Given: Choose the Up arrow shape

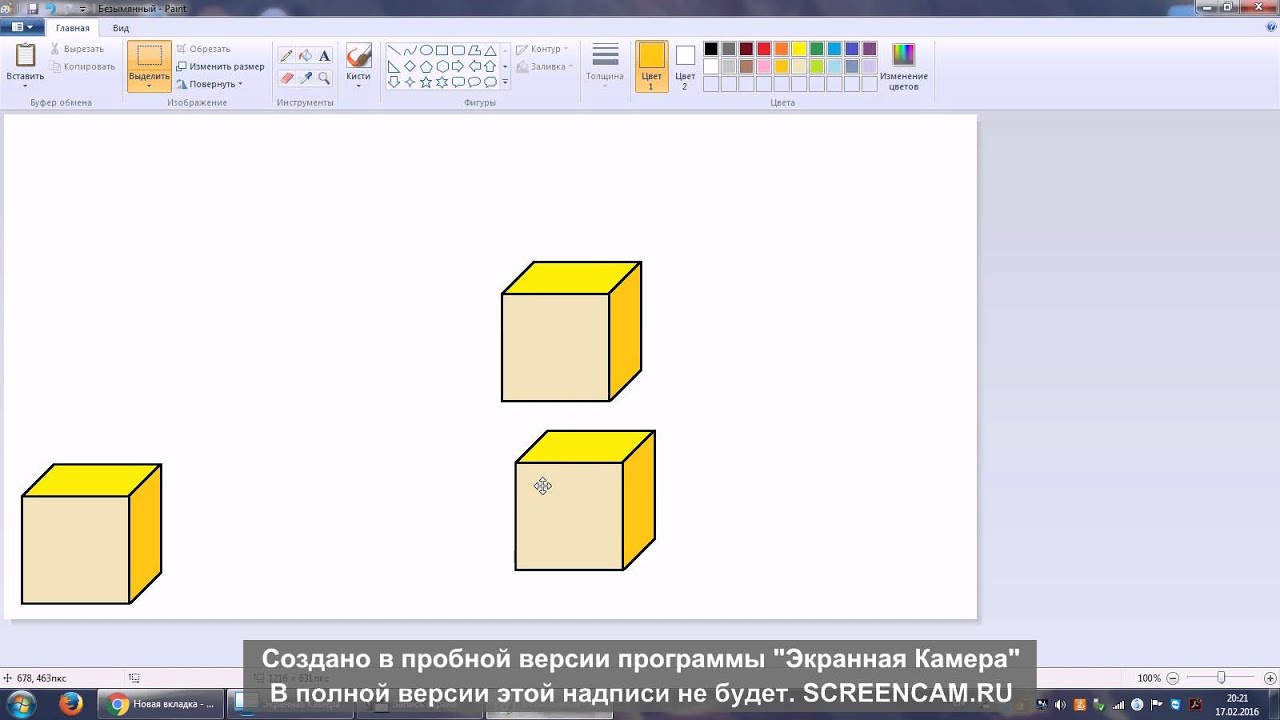Looking at the screenshot, I should 490,66.
